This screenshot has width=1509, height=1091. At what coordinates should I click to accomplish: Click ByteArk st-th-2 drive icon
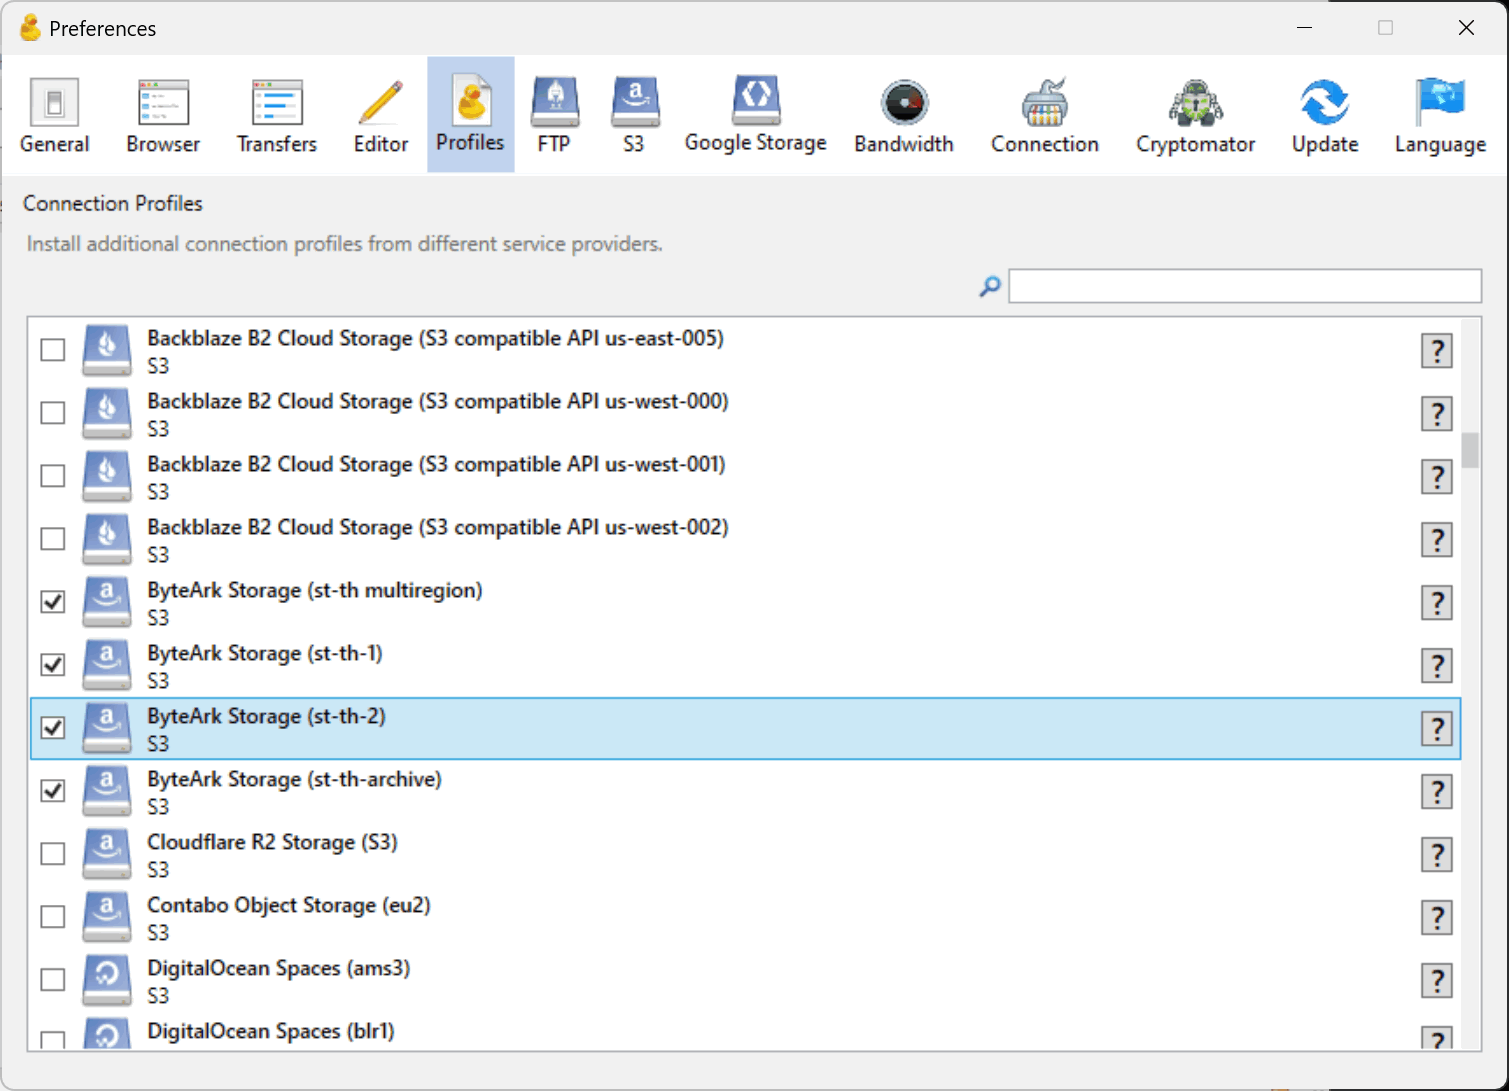coord(107,728)
